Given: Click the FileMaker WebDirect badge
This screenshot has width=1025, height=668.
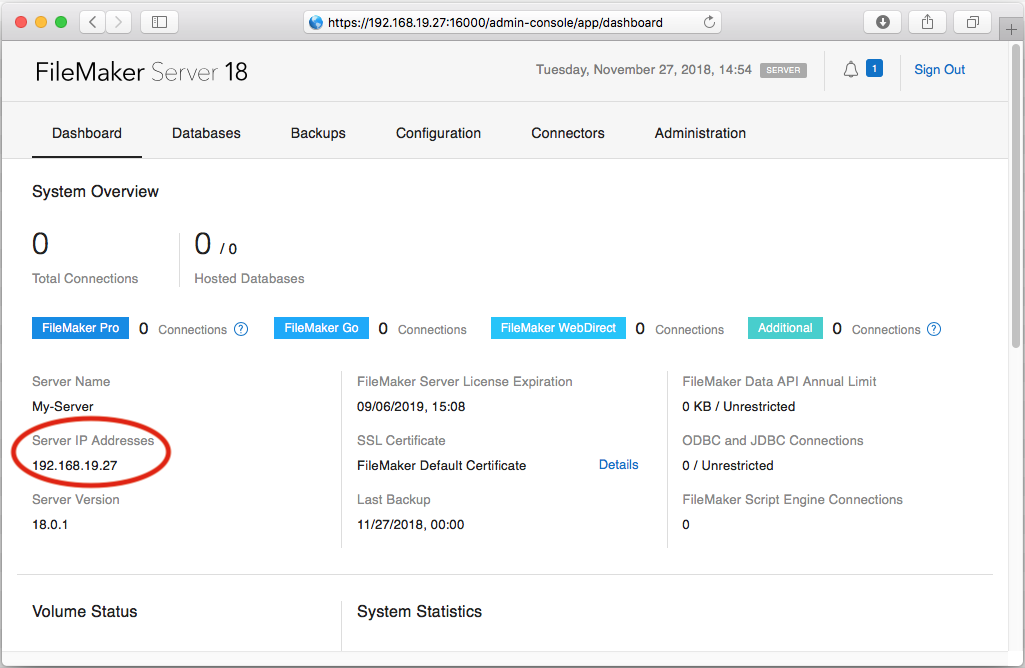Looking at the screenshot, I should (x=558, y=328).
